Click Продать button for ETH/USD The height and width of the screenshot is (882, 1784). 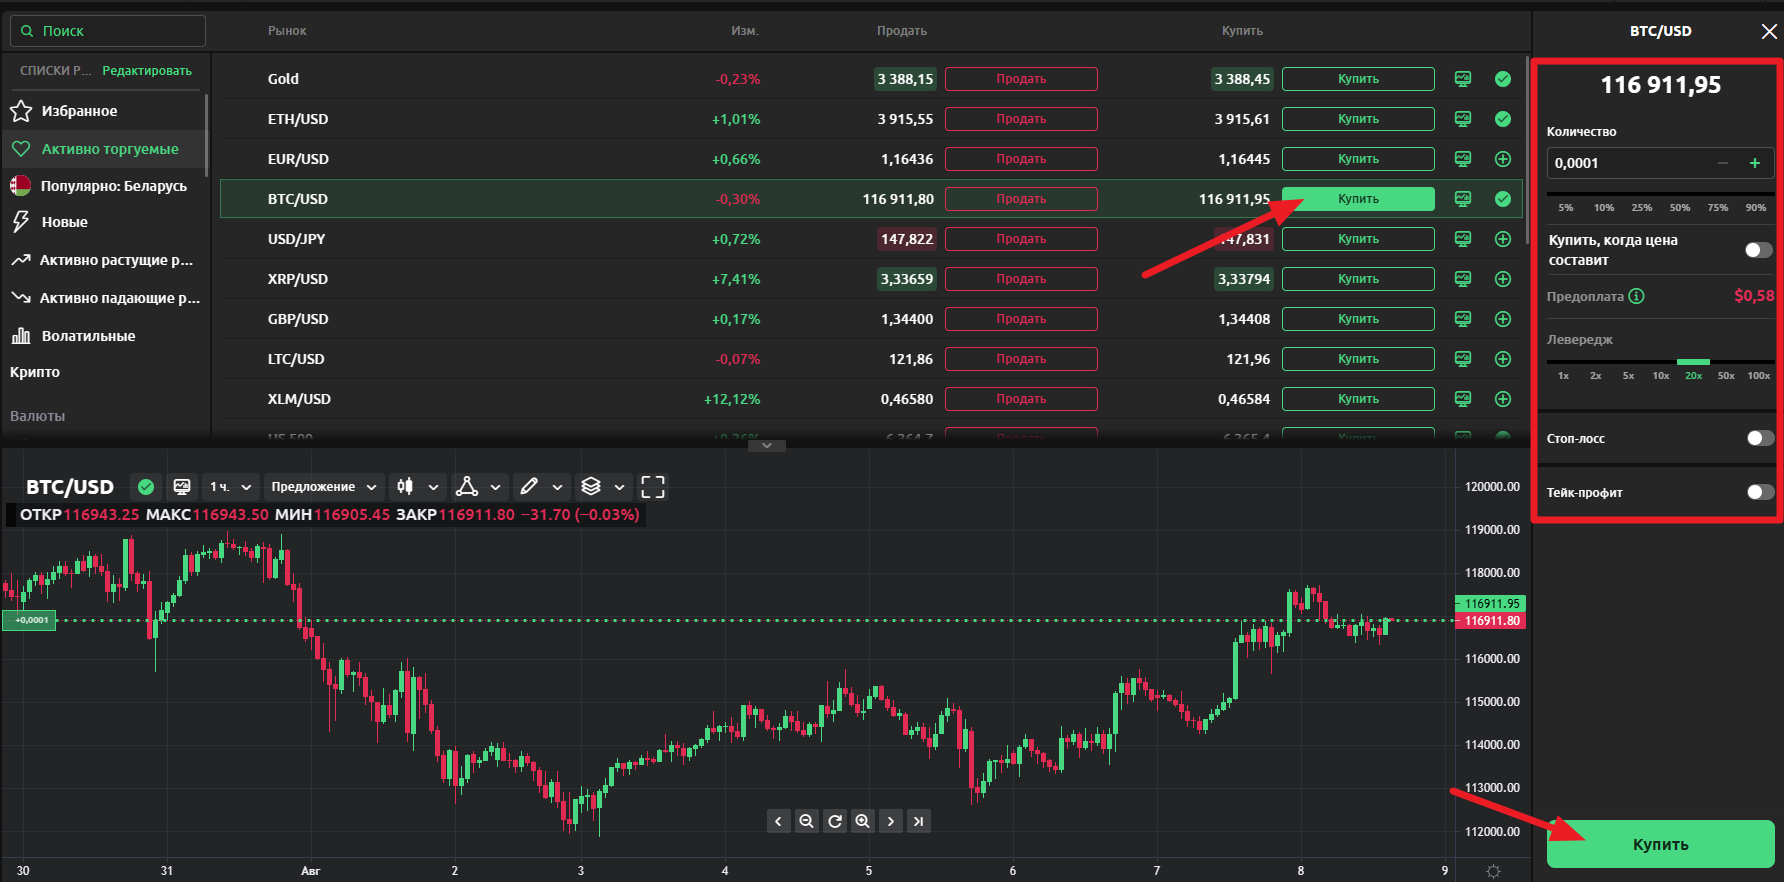tap(1021, 119)
